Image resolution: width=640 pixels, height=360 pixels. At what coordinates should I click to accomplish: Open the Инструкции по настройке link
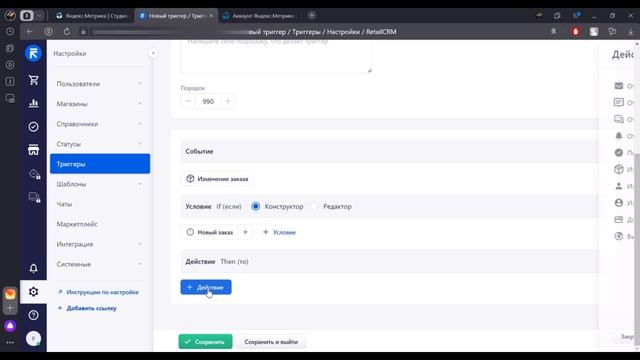(x=98, y=292)
